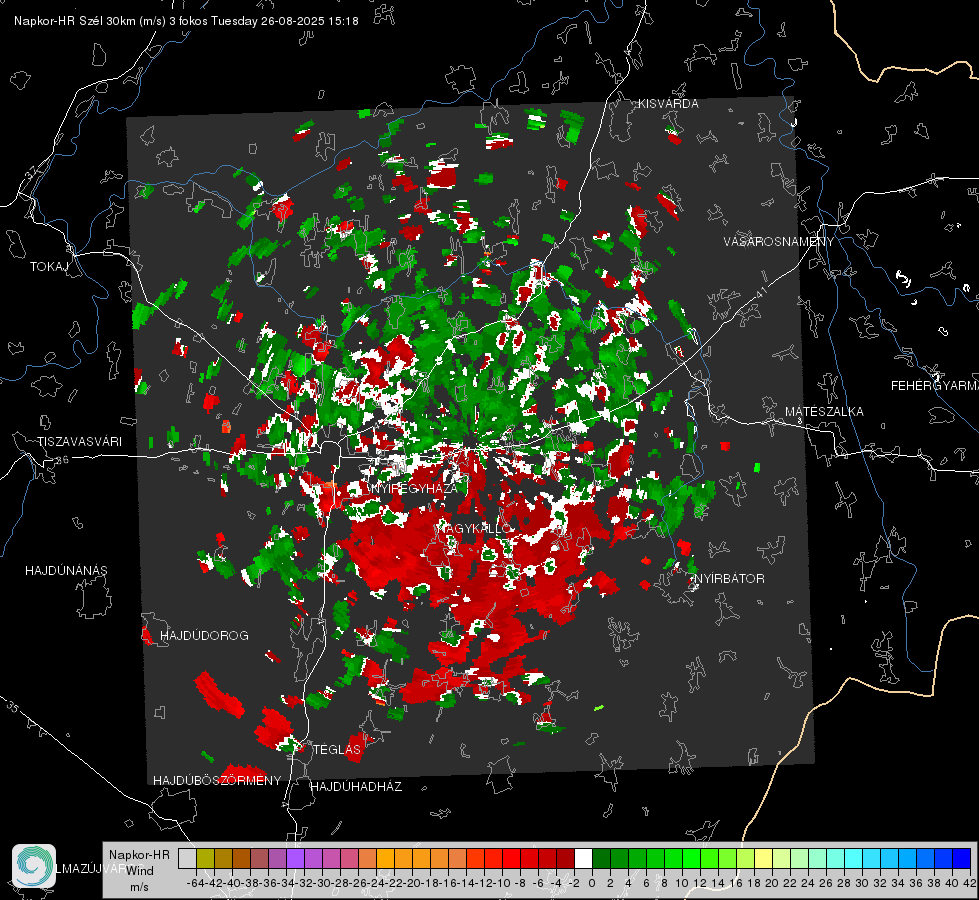Click the FEHÉRGYARMAT label at the right edge
Image resolution: width=979 pixels, height=900 pixels.
935,386
